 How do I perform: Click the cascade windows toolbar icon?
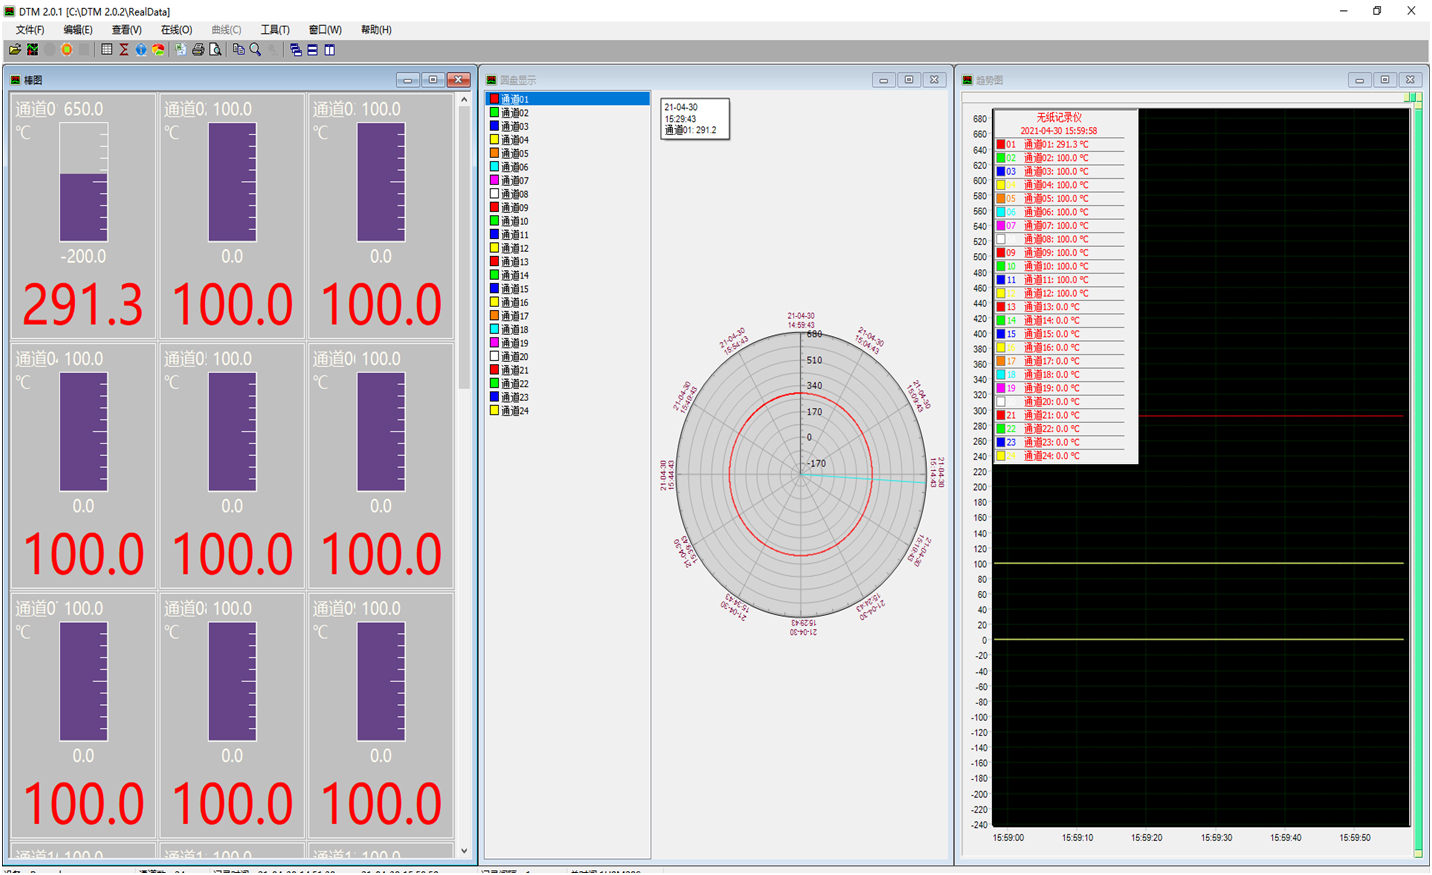pyautogui.click(x=296, y=50)
